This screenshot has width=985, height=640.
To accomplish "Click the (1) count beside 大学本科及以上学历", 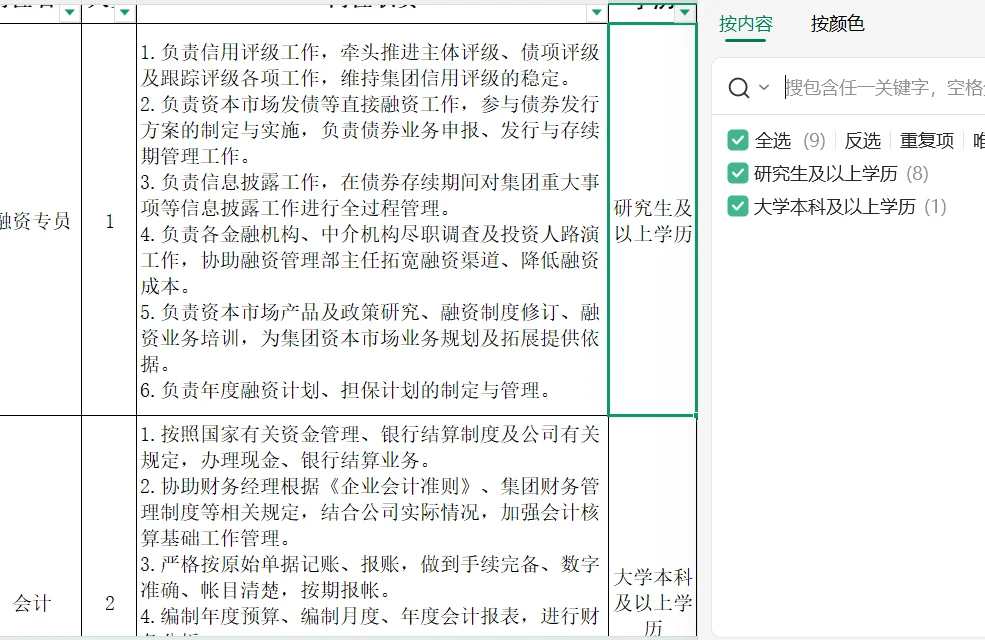I will pyautogui.click(x=935, y=207).
